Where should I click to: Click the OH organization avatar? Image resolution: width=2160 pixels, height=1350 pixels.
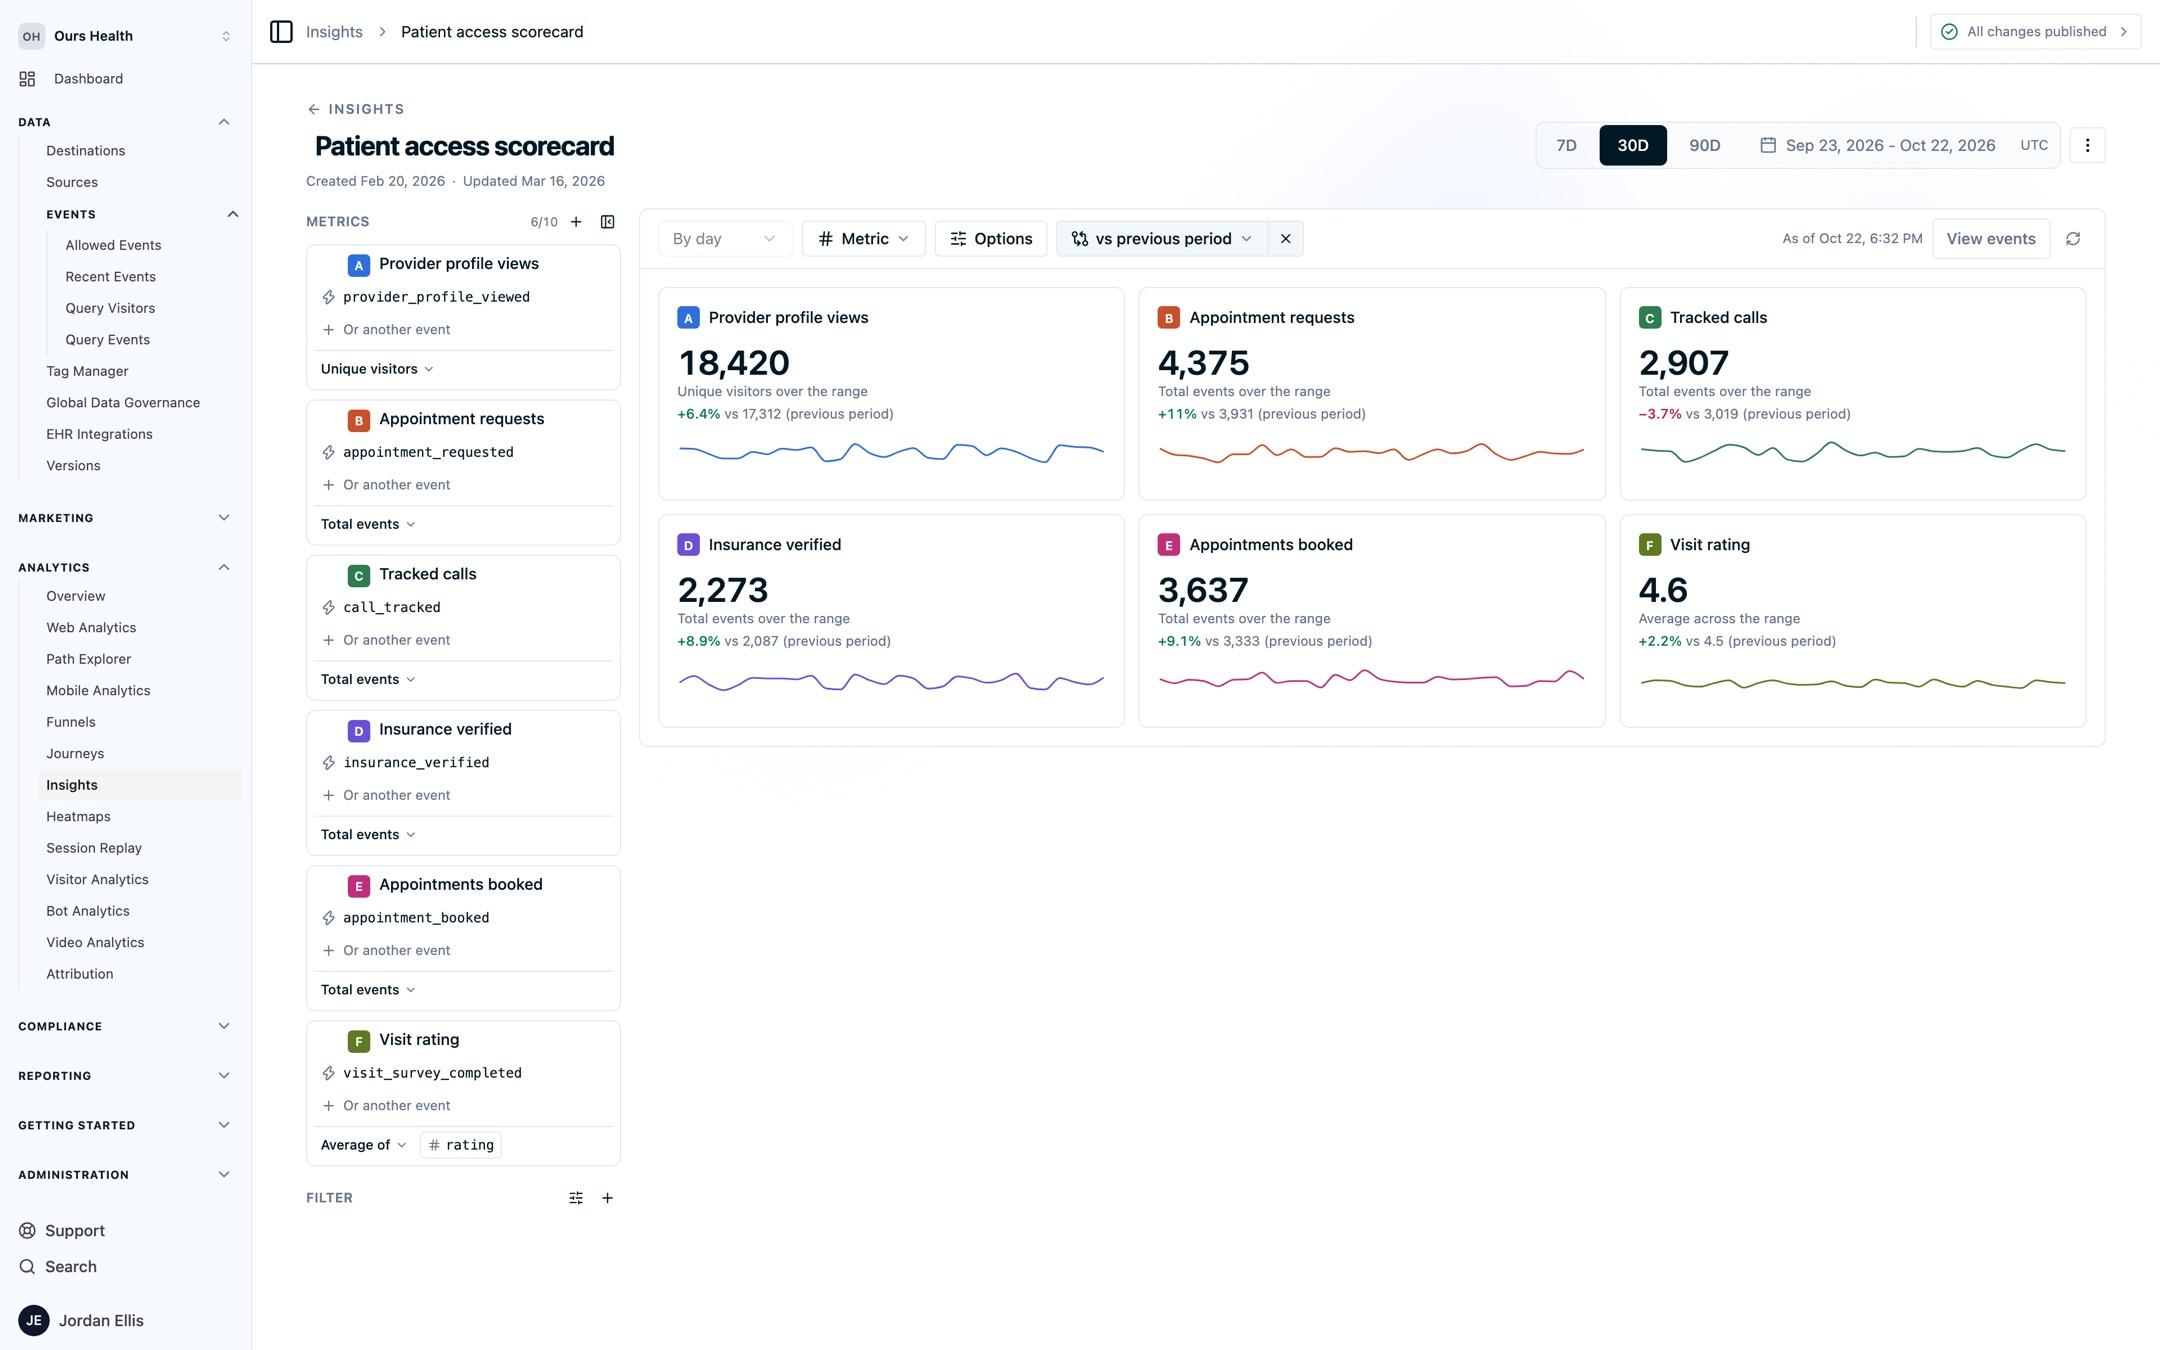(x=32, y=36)
